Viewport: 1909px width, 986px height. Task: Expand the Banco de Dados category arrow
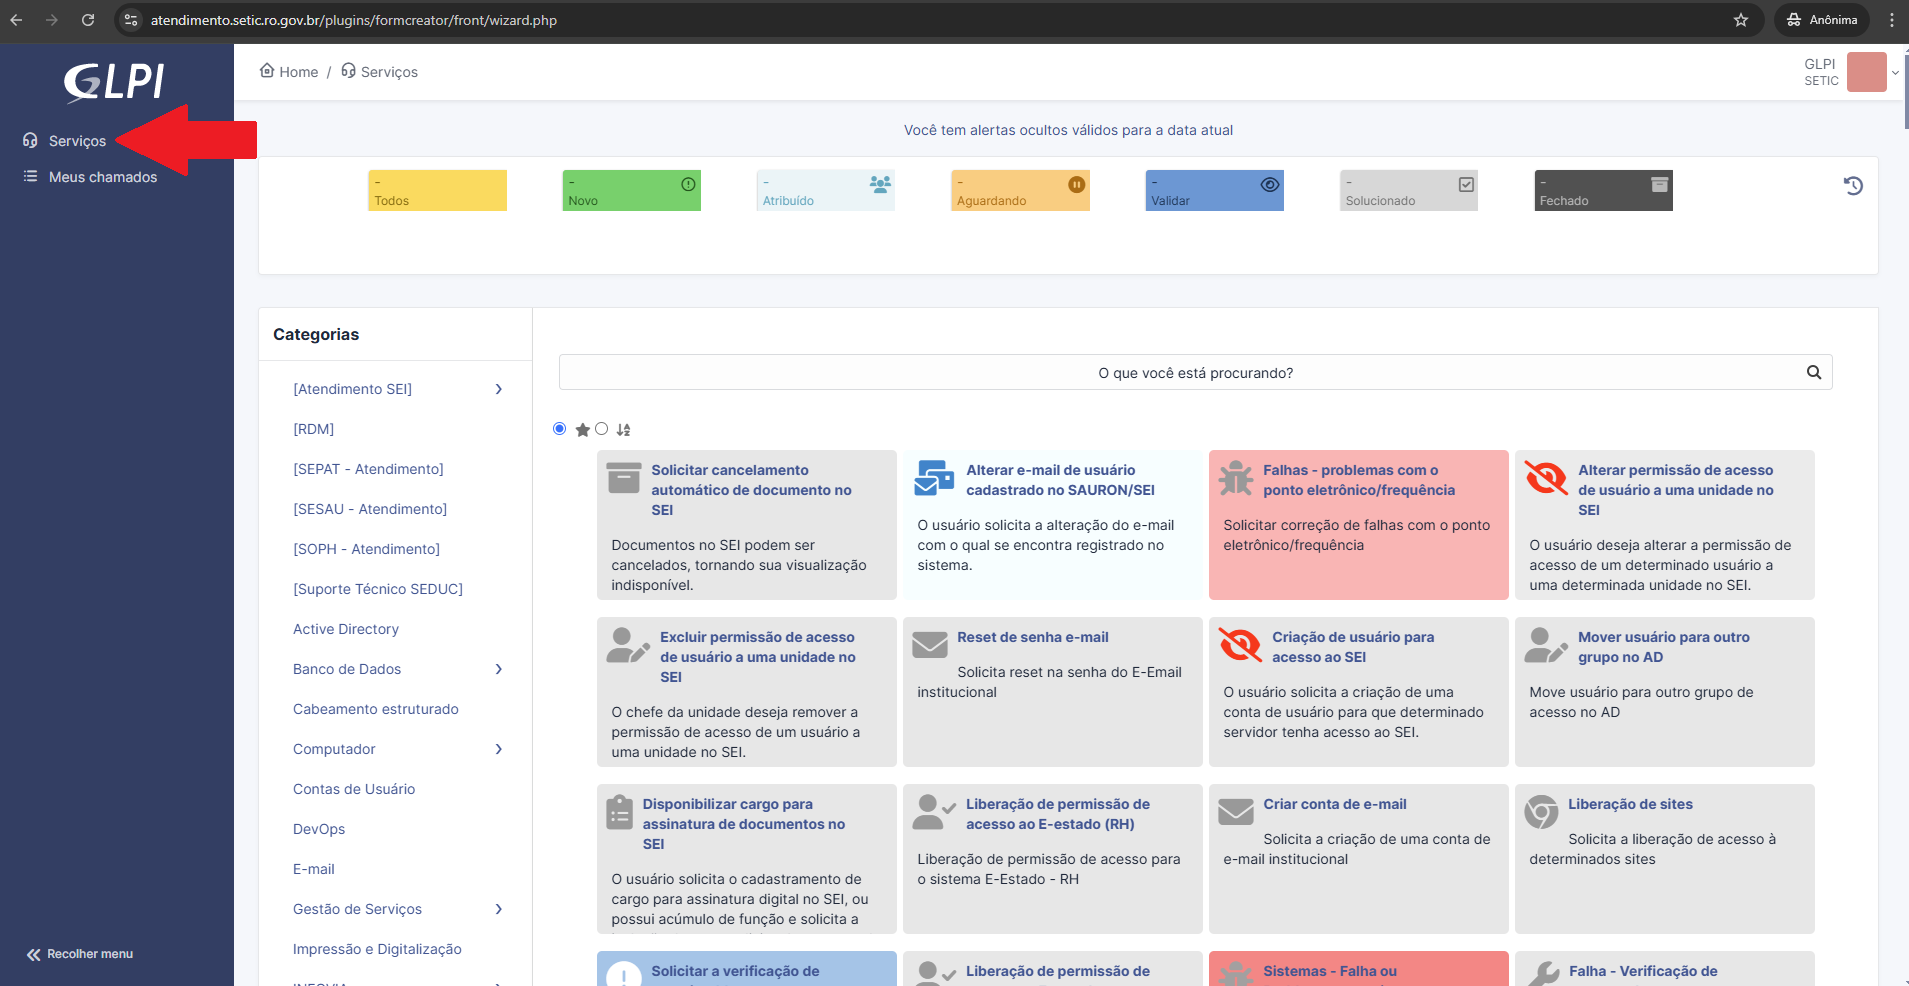point(499,669)
